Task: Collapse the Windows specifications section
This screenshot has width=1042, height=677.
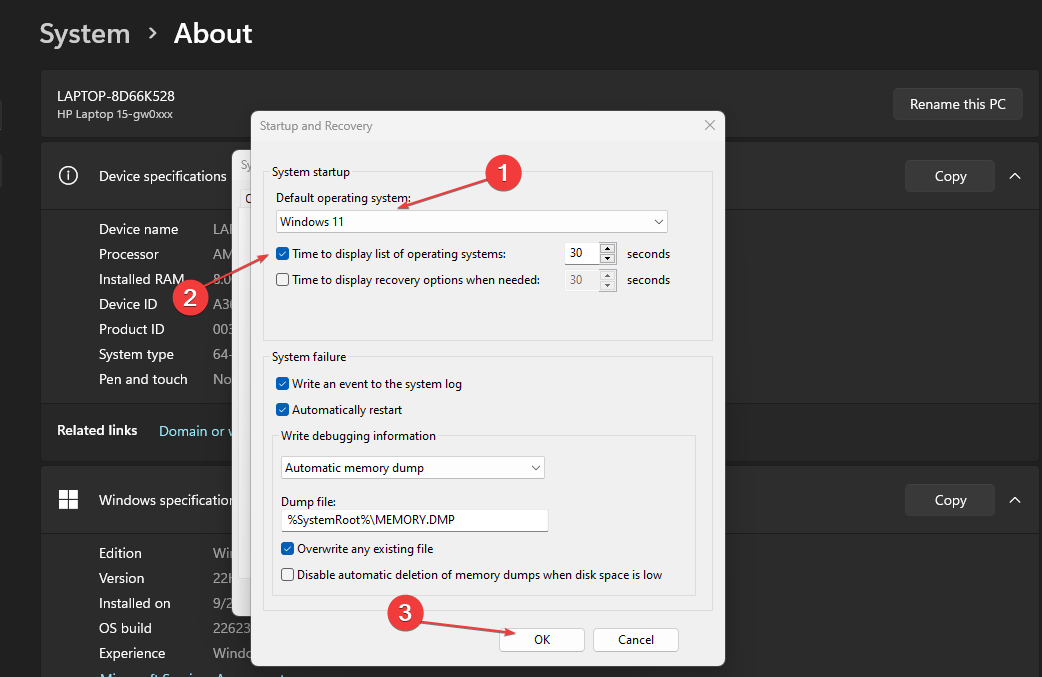Action: [x=1015, y=500]
